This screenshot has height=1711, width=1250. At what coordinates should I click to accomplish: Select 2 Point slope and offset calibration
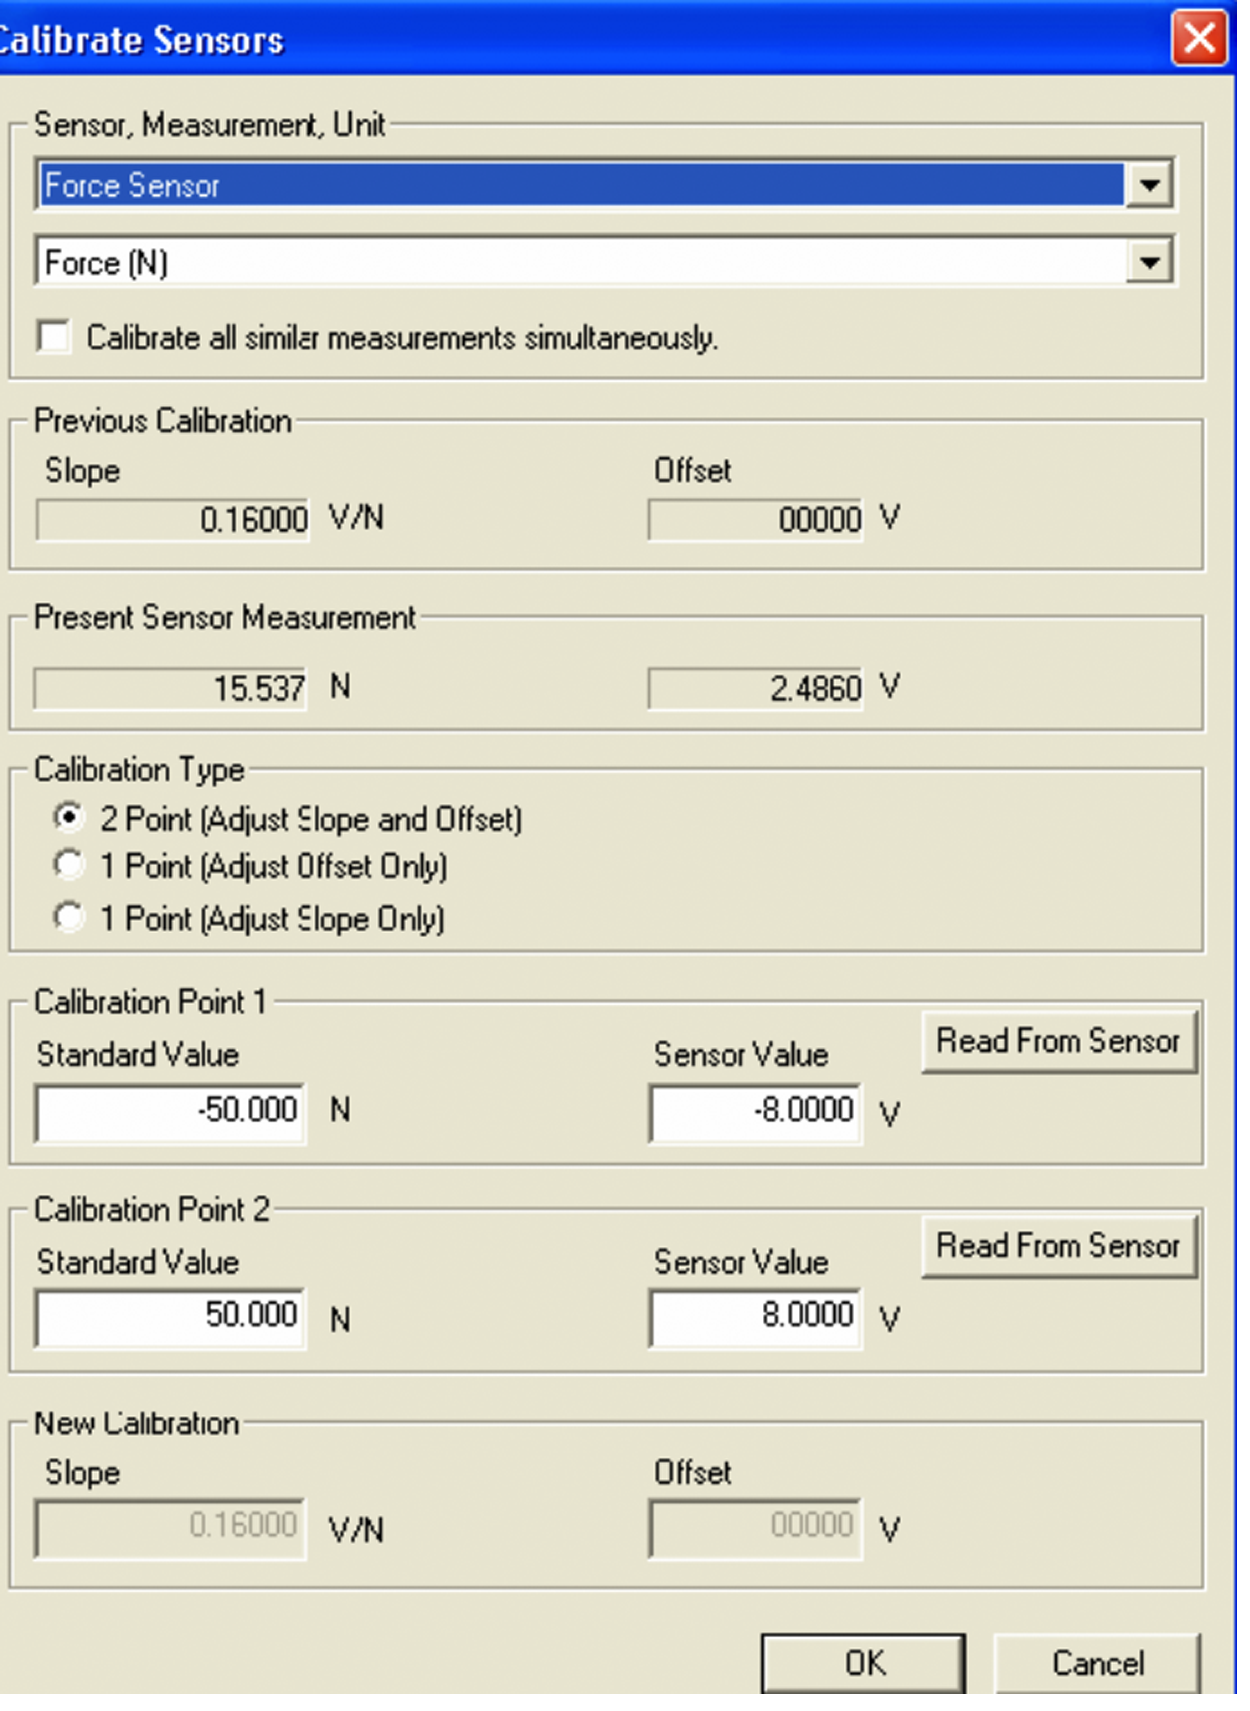point(68,818)
